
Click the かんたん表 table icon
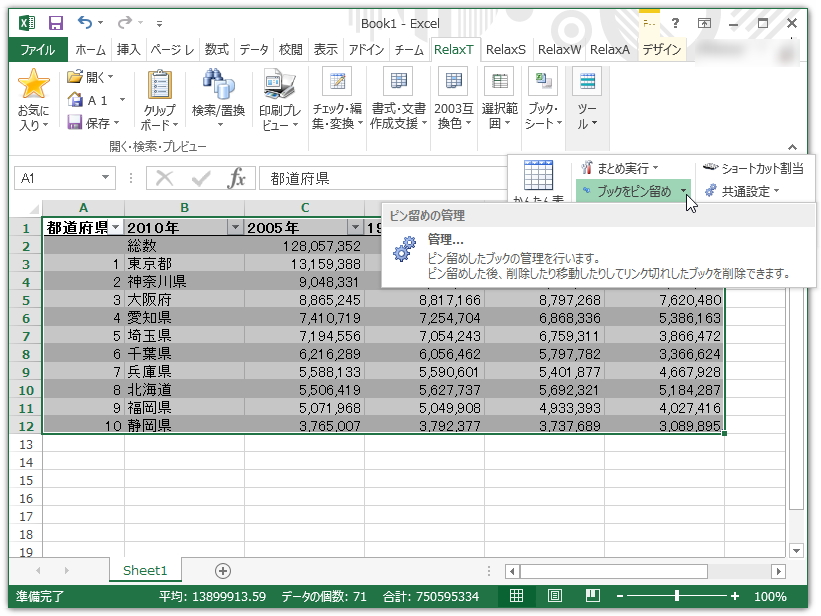click(538, 175)
